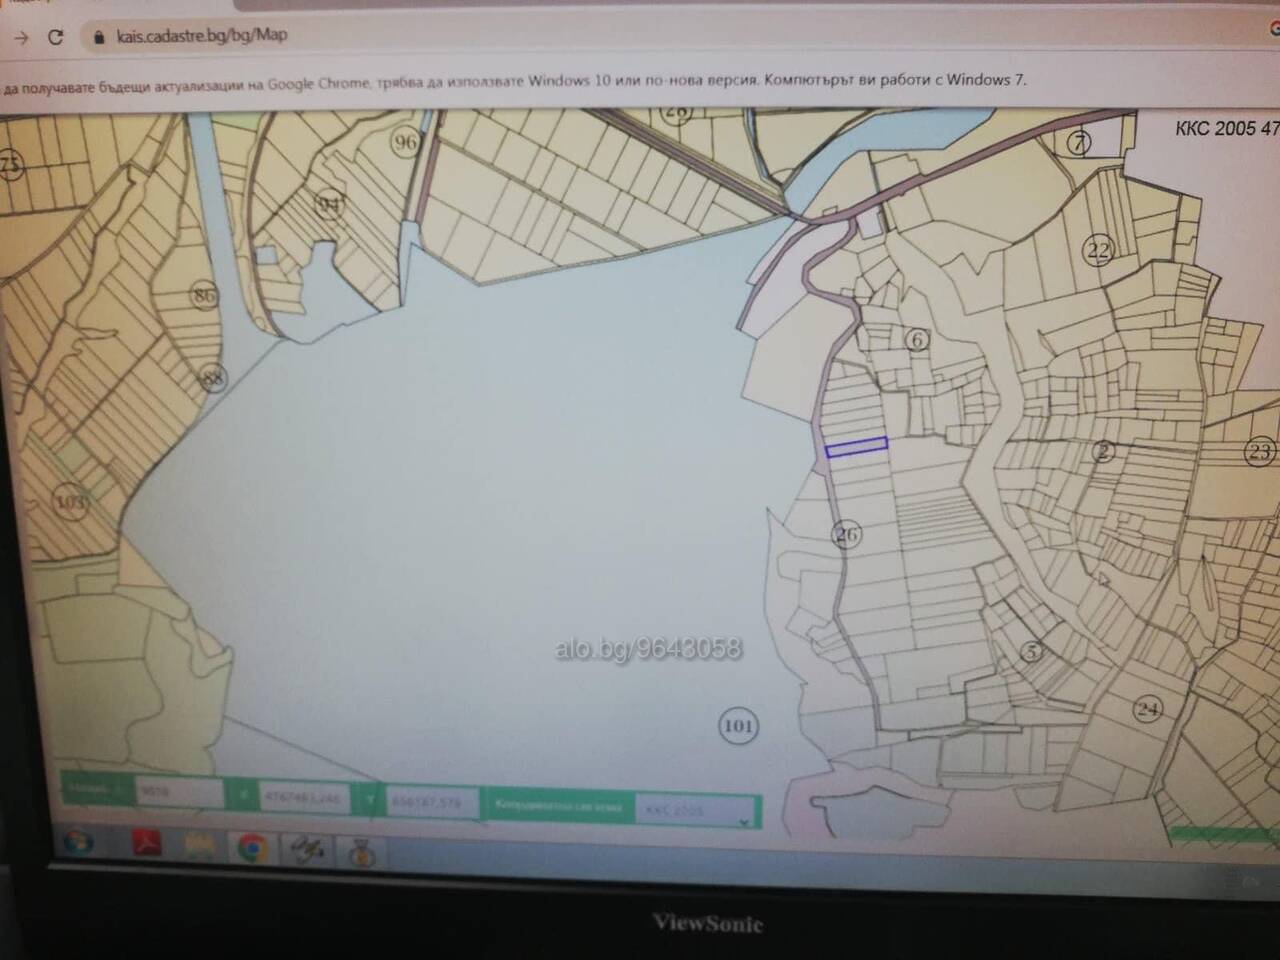Image resolution: width=1280 pixels, height=960 pixels.
Task: Click the circled district label 94
Action: pos(329,205)
